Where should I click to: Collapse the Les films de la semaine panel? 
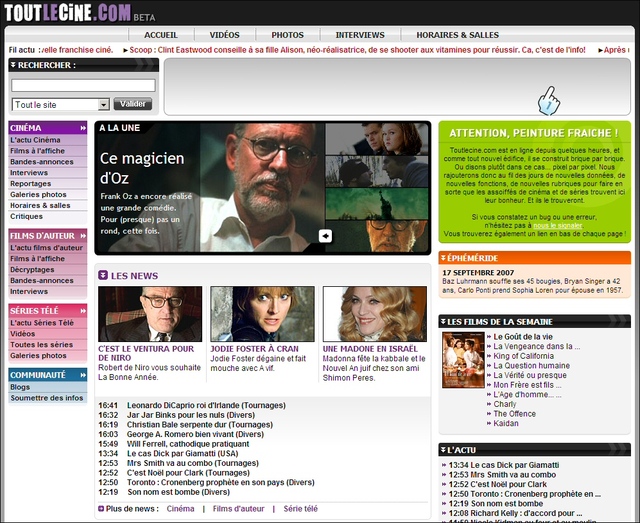pyautogui.click(x=444, y=321)
